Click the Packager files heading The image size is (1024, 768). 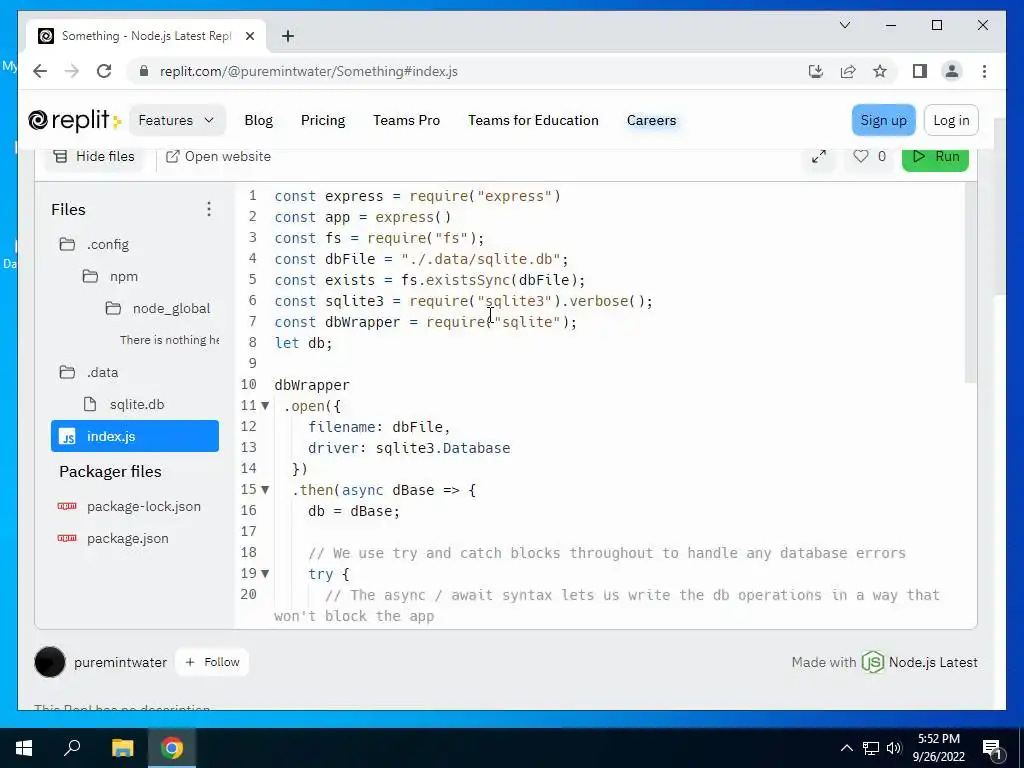110,472
